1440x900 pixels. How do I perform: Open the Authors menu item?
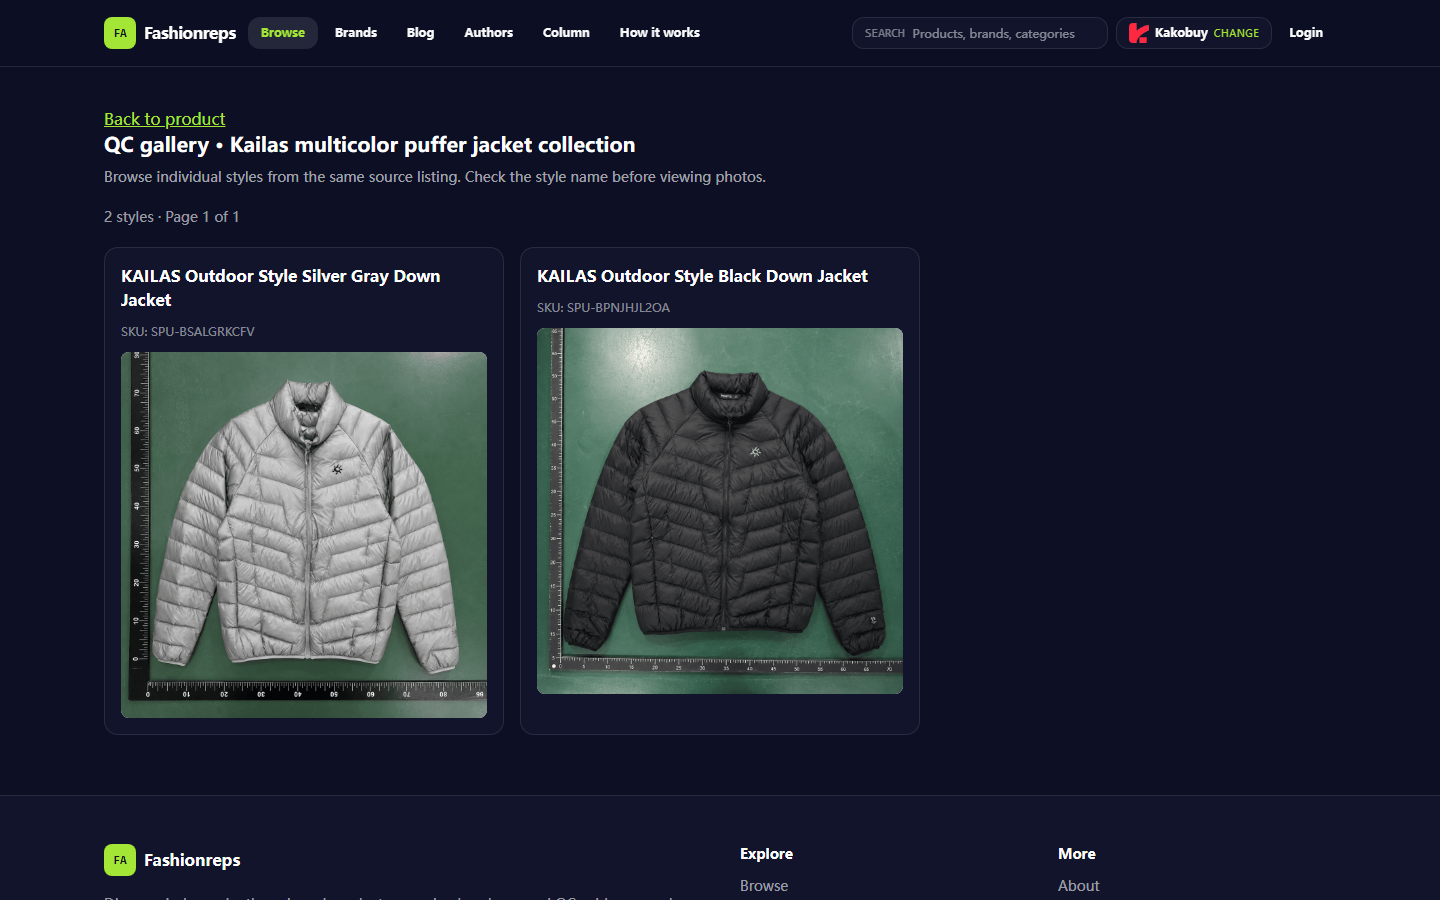(488, 33)
